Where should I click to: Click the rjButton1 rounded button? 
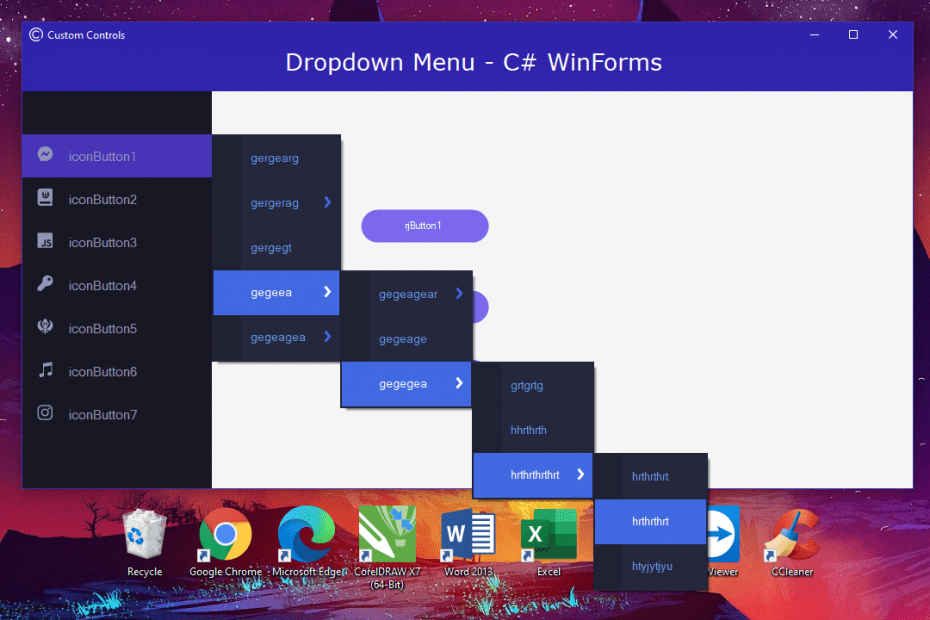click(424, 226)
